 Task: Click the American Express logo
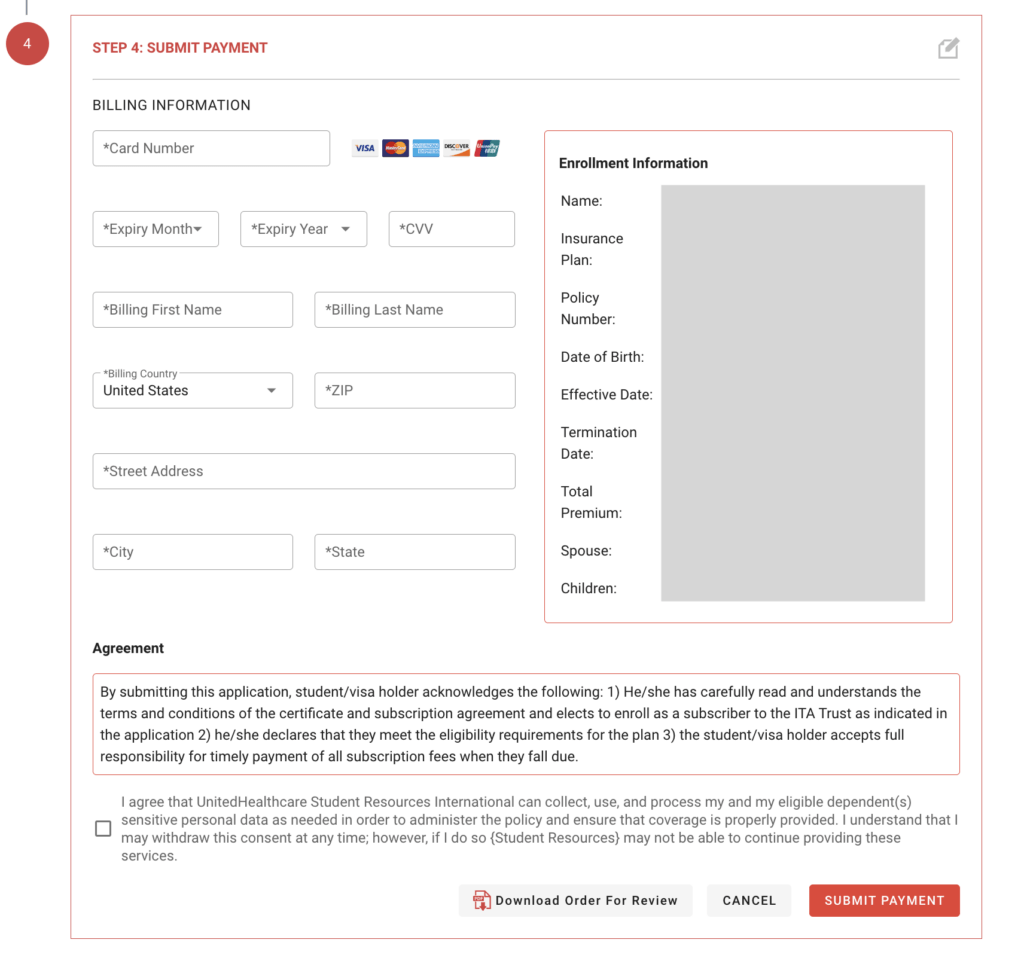(x=426, y=148)
